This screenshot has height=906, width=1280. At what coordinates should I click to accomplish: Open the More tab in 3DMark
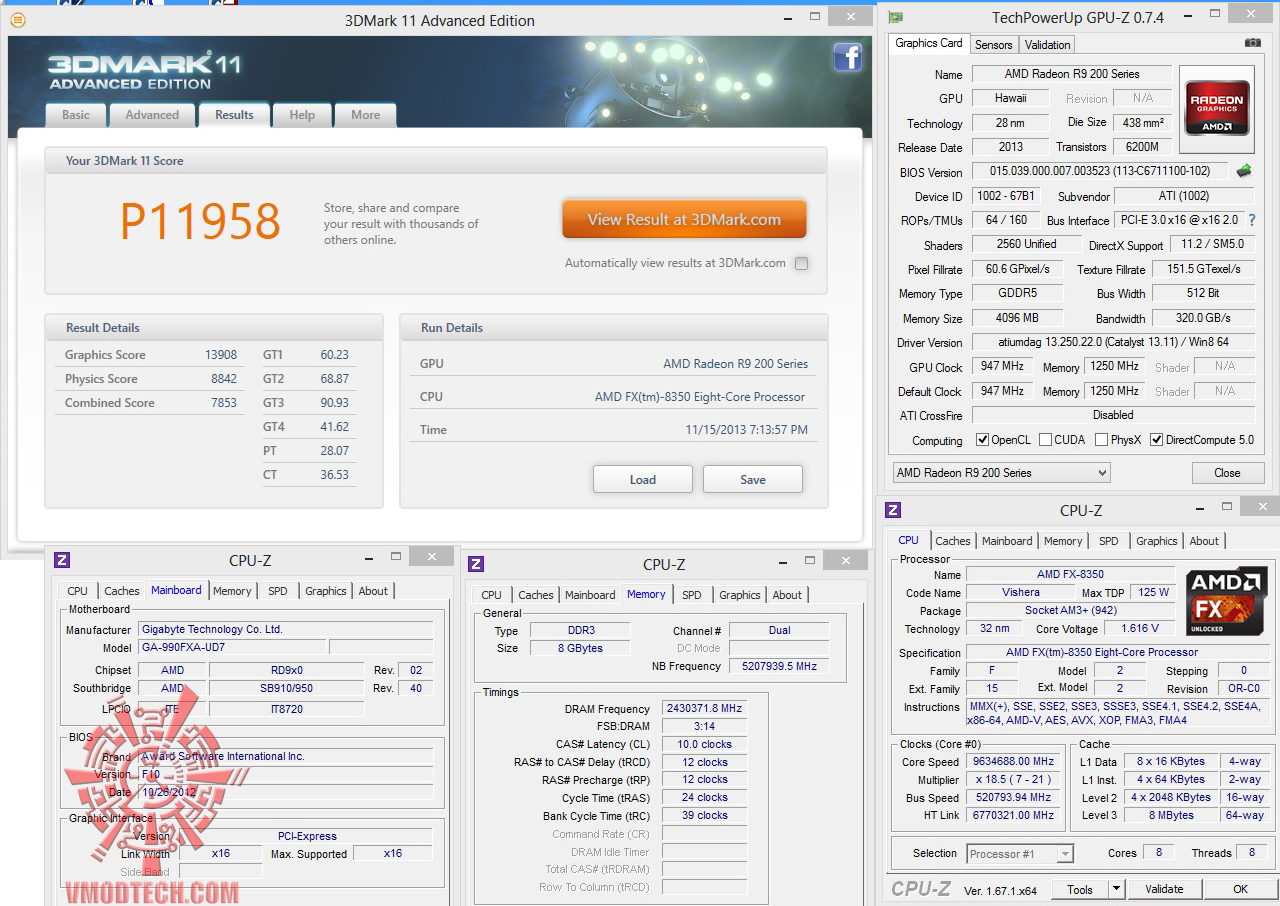[x=365, y=115]
